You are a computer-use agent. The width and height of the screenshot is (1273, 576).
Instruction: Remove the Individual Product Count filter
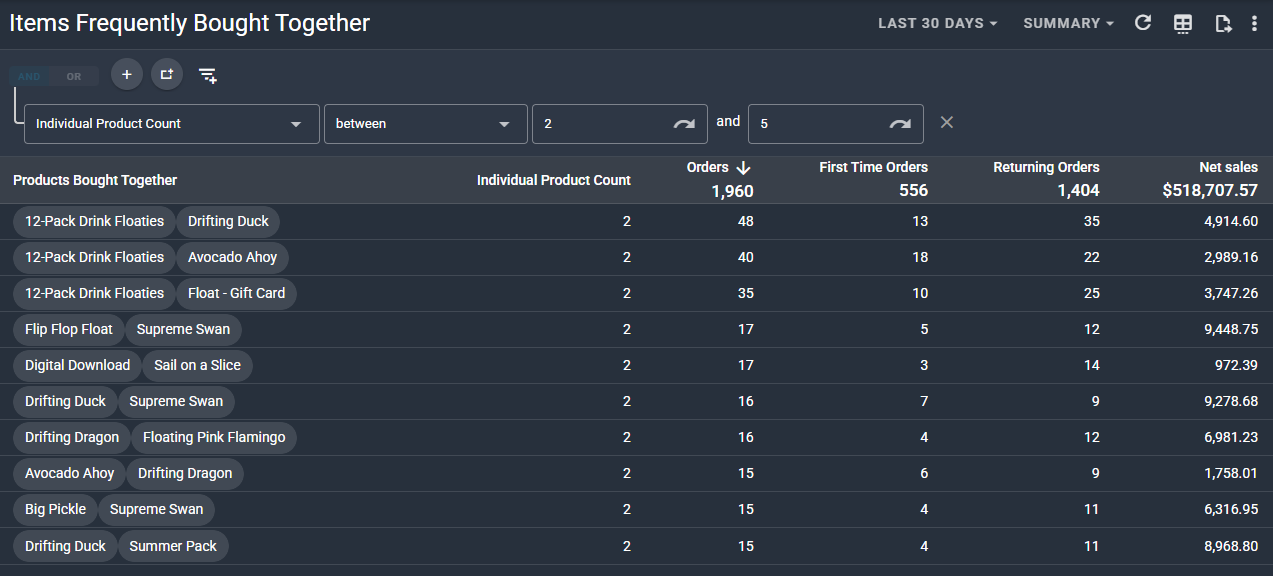pos(946,122)
